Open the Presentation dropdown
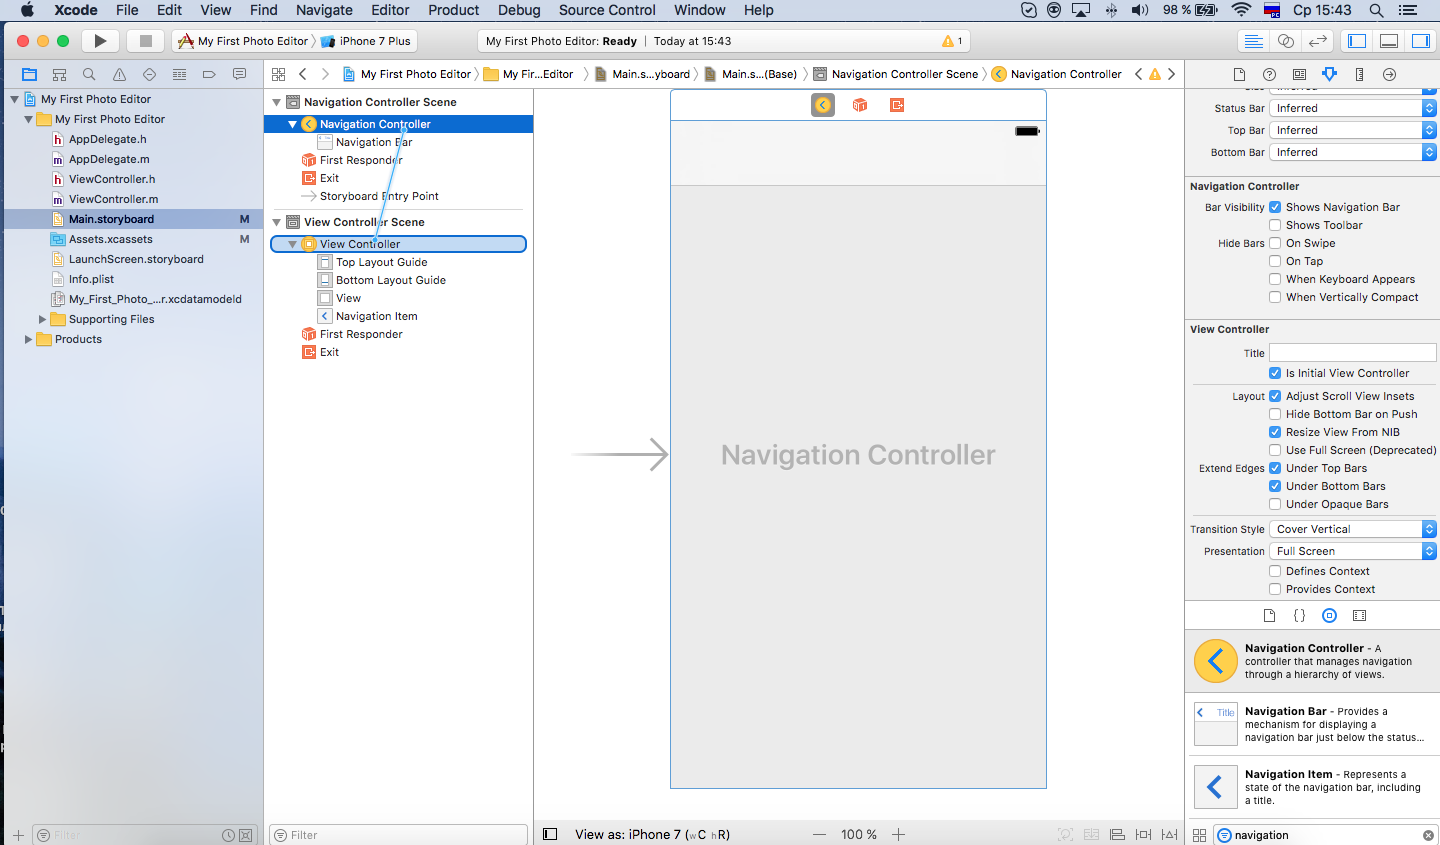Screen dimensions: 1440x845 [1353, 551]
